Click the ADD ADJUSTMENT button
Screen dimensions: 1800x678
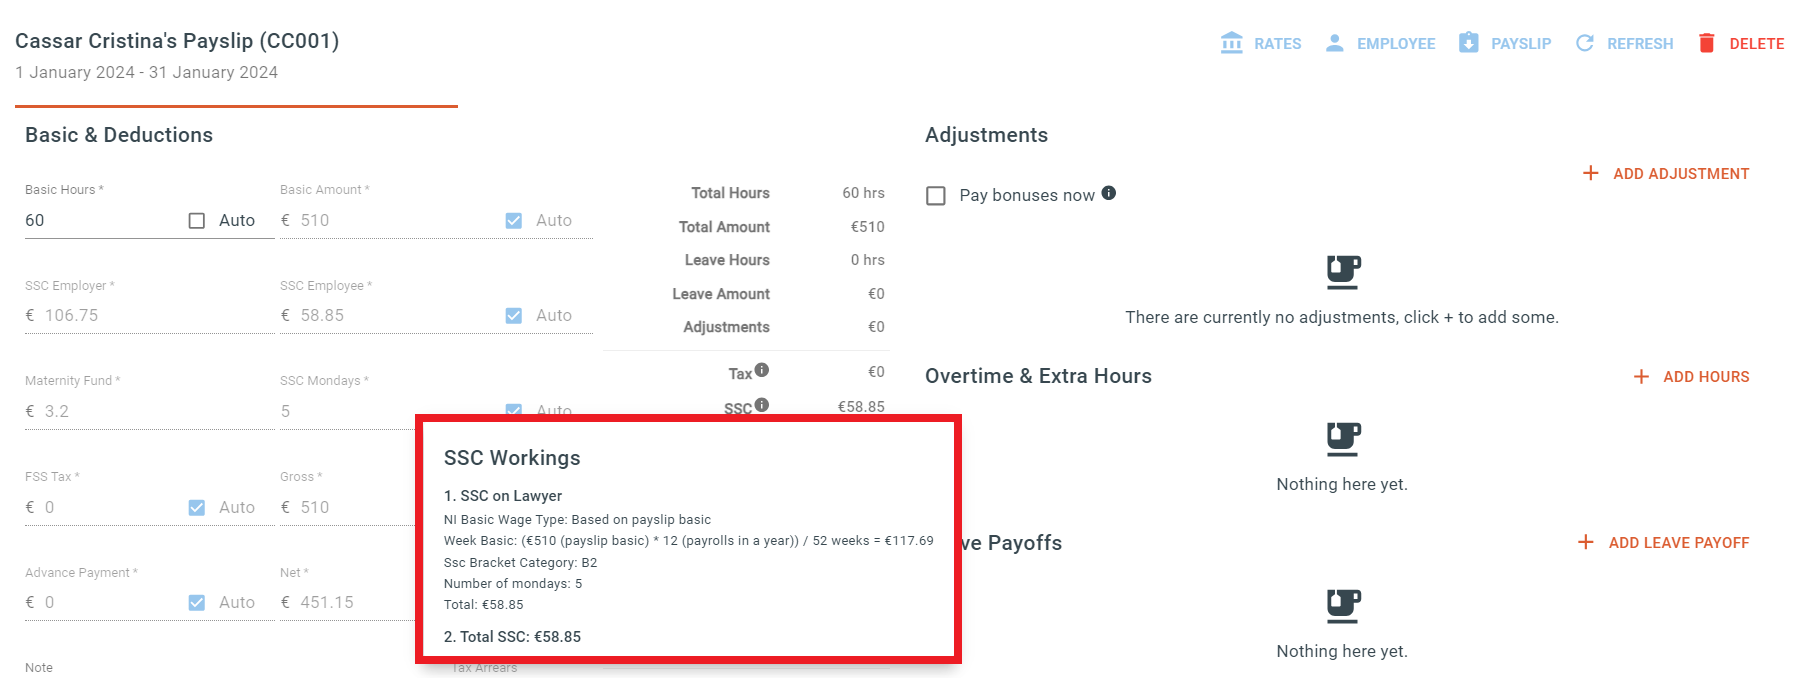pos(1666,174)
